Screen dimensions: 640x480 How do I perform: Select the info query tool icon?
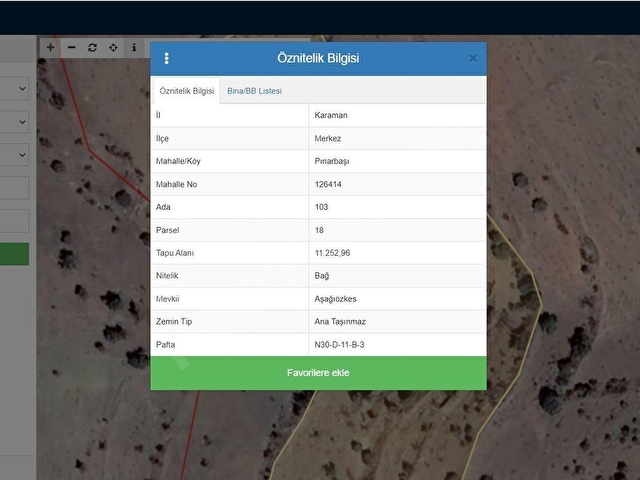pyautogui.click(x=134, y=47)
